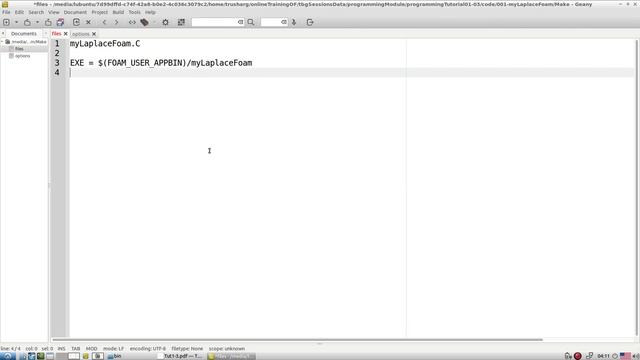Viewport: 640px width, 360px height.
Task: Click the EXE = $(FOAM_USER_APPBIN) line
Action: 161,63
